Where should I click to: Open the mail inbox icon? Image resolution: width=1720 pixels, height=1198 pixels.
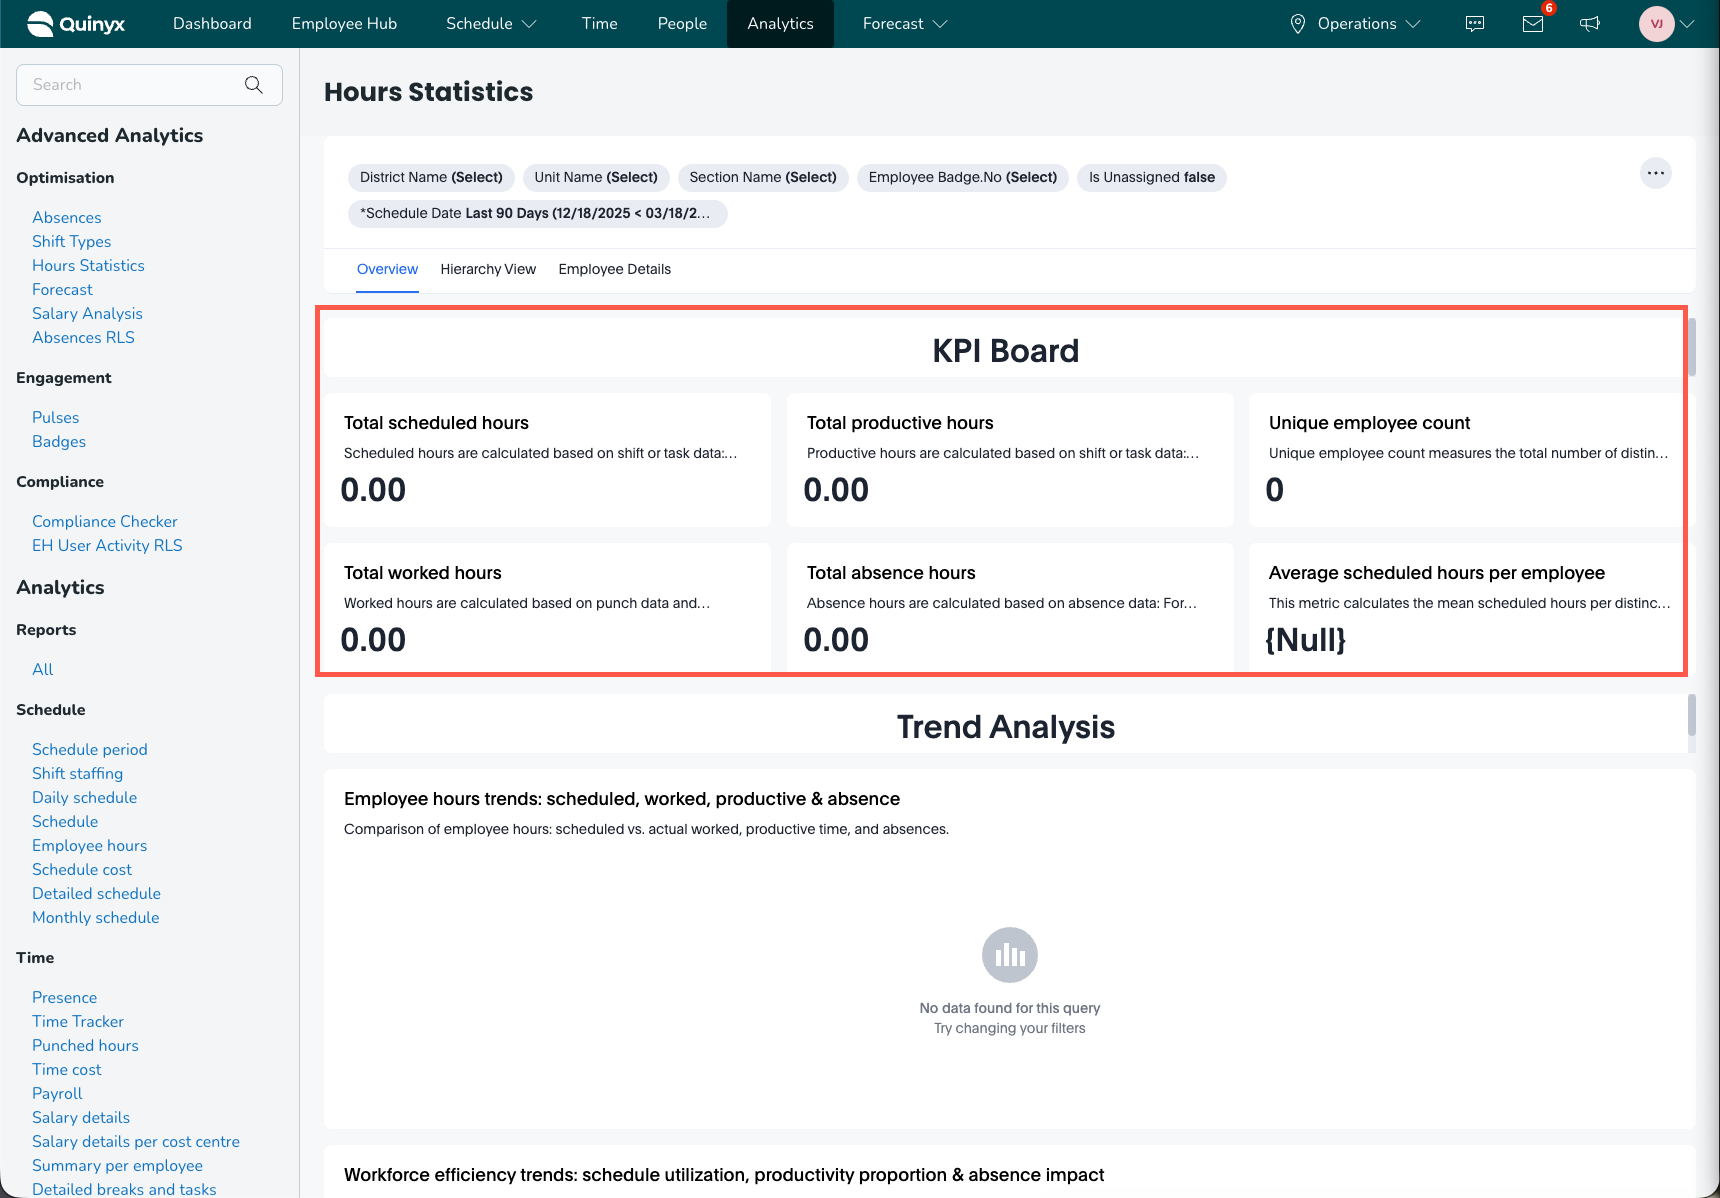tap(1532, 24)
